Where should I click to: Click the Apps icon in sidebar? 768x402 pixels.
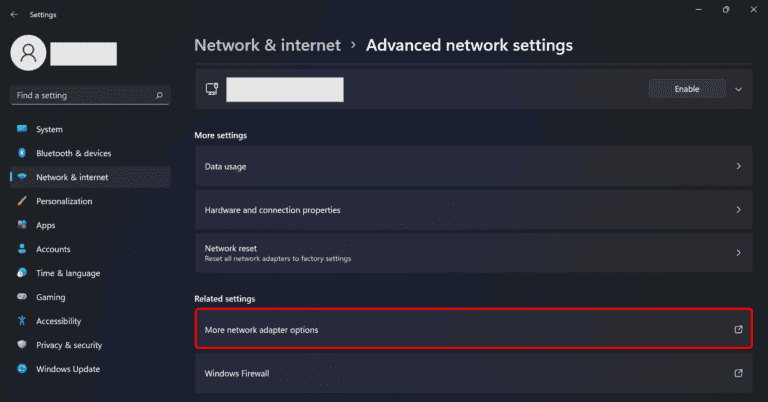[x=21, y=225]
